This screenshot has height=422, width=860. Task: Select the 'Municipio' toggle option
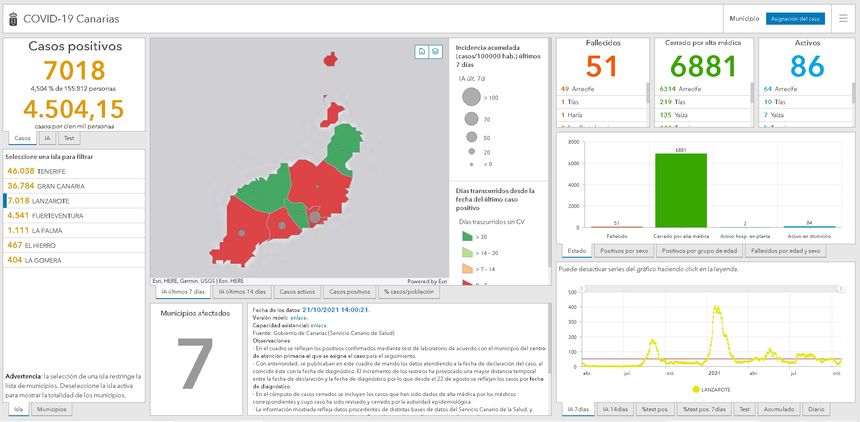tap(744, 18)
